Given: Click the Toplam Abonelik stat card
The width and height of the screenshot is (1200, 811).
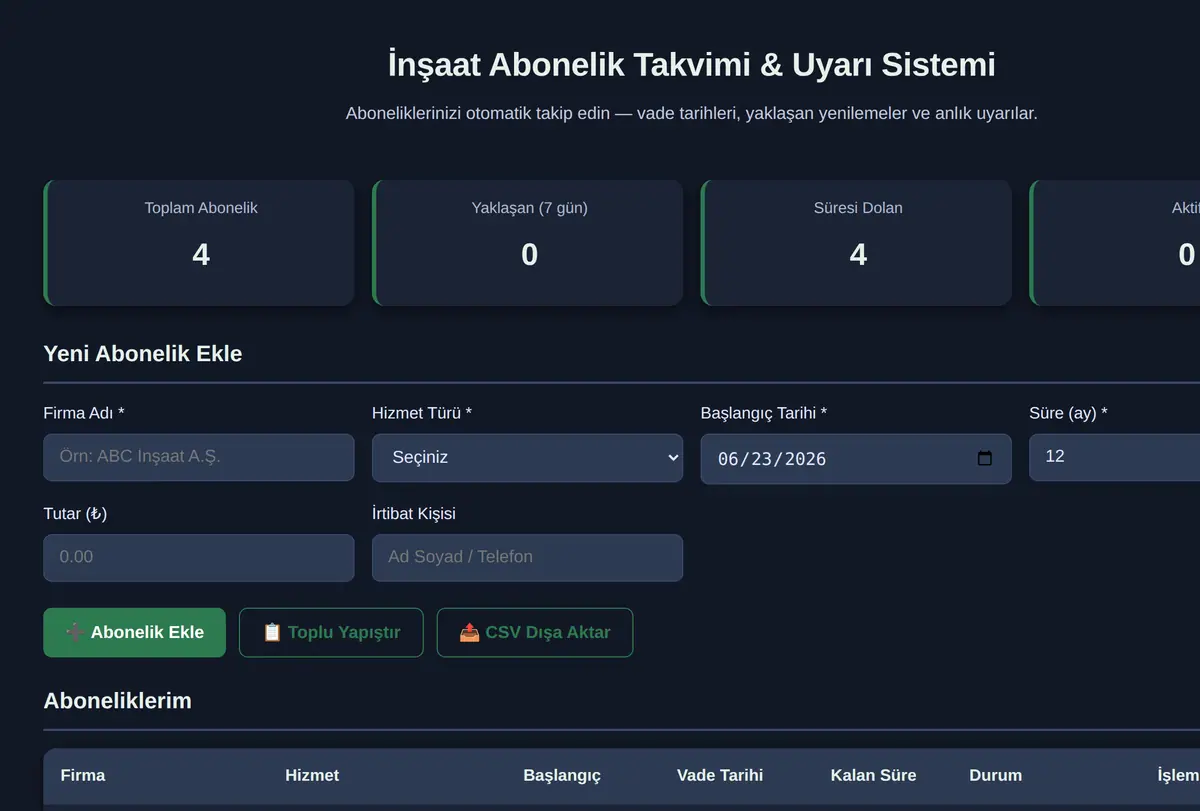Looking at the screenshot, I should pos(199,243).
